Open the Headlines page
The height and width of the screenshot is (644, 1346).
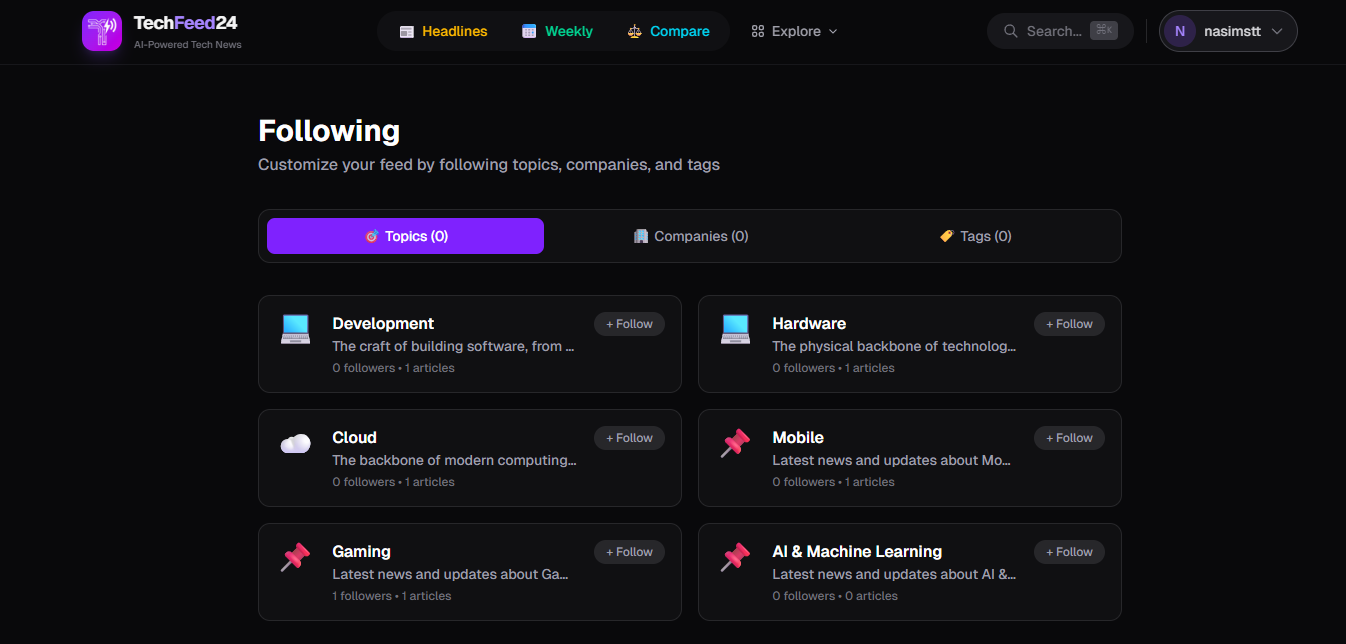(x=443, y=31)
